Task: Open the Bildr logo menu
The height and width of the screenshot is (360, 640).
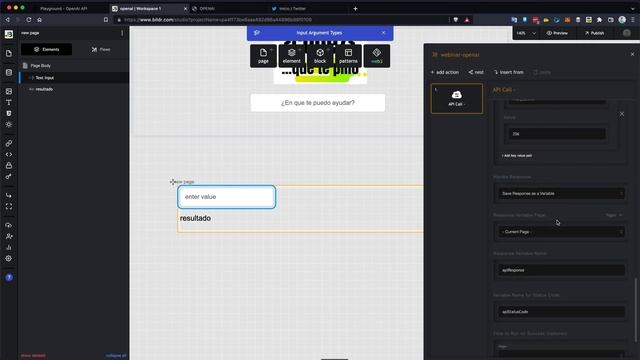Action: (x=9, y=34)
